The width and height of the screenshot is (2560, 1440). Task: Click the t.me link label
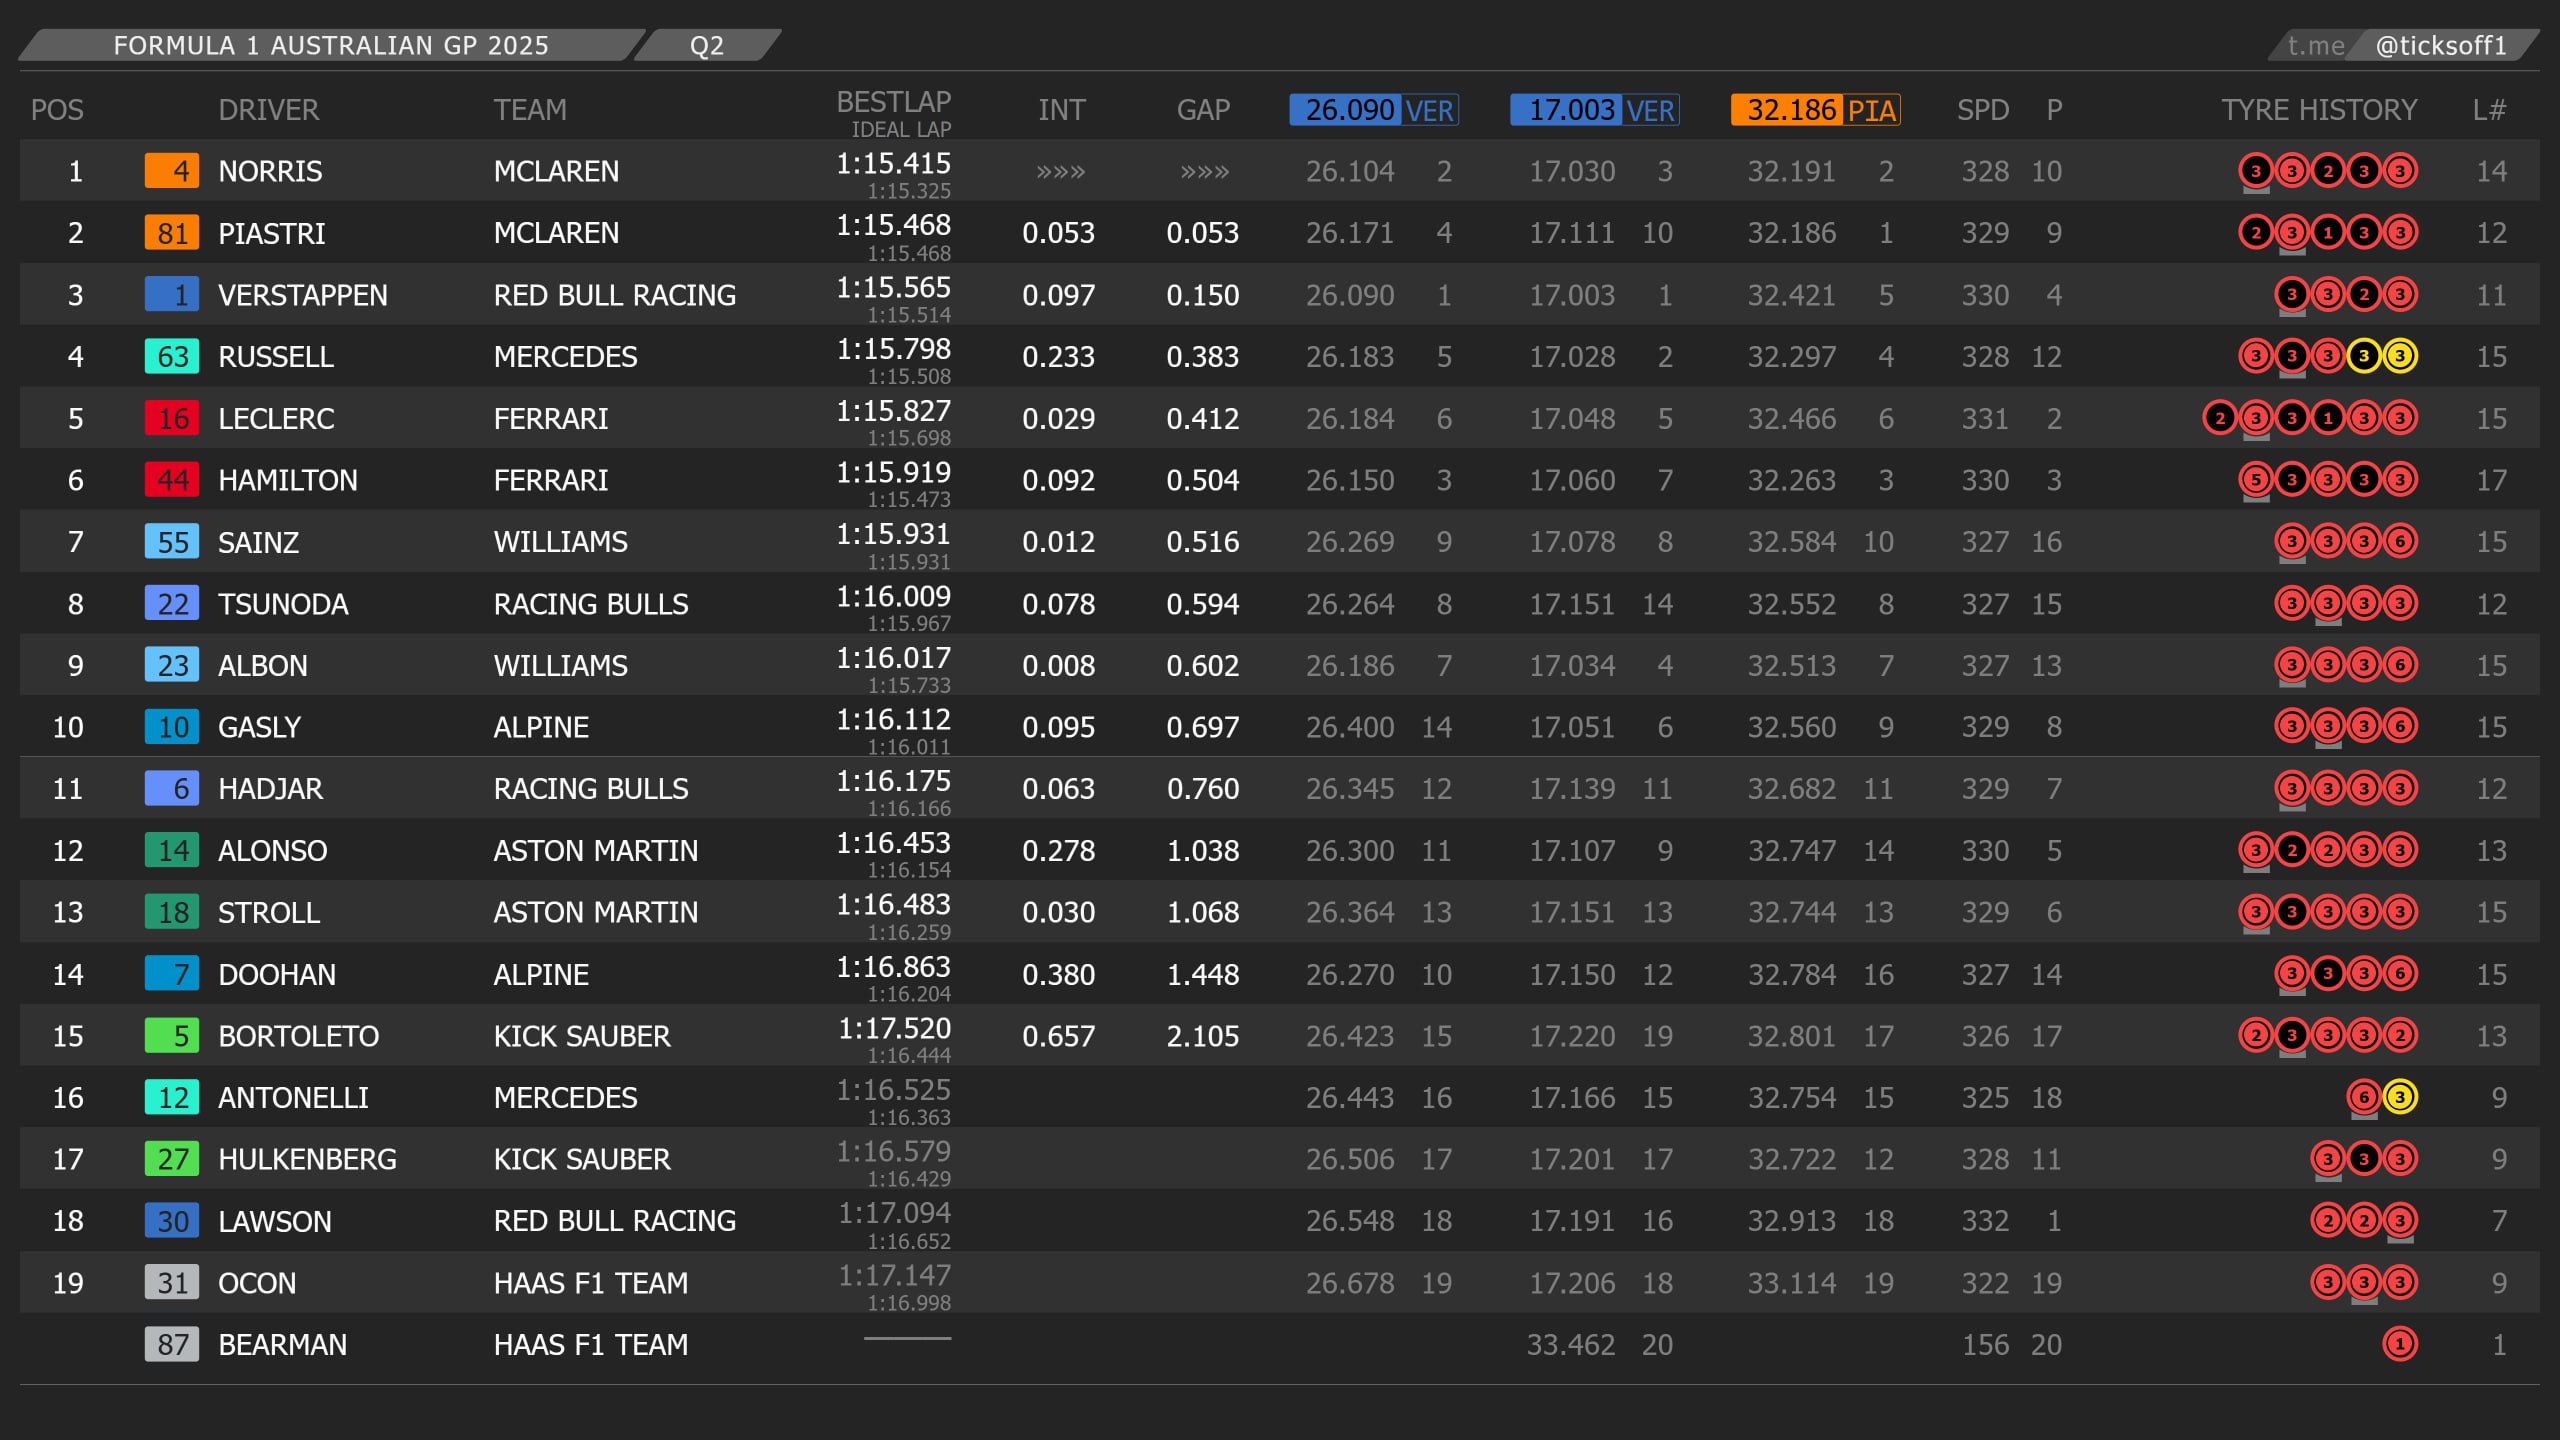pos(2315,45)
